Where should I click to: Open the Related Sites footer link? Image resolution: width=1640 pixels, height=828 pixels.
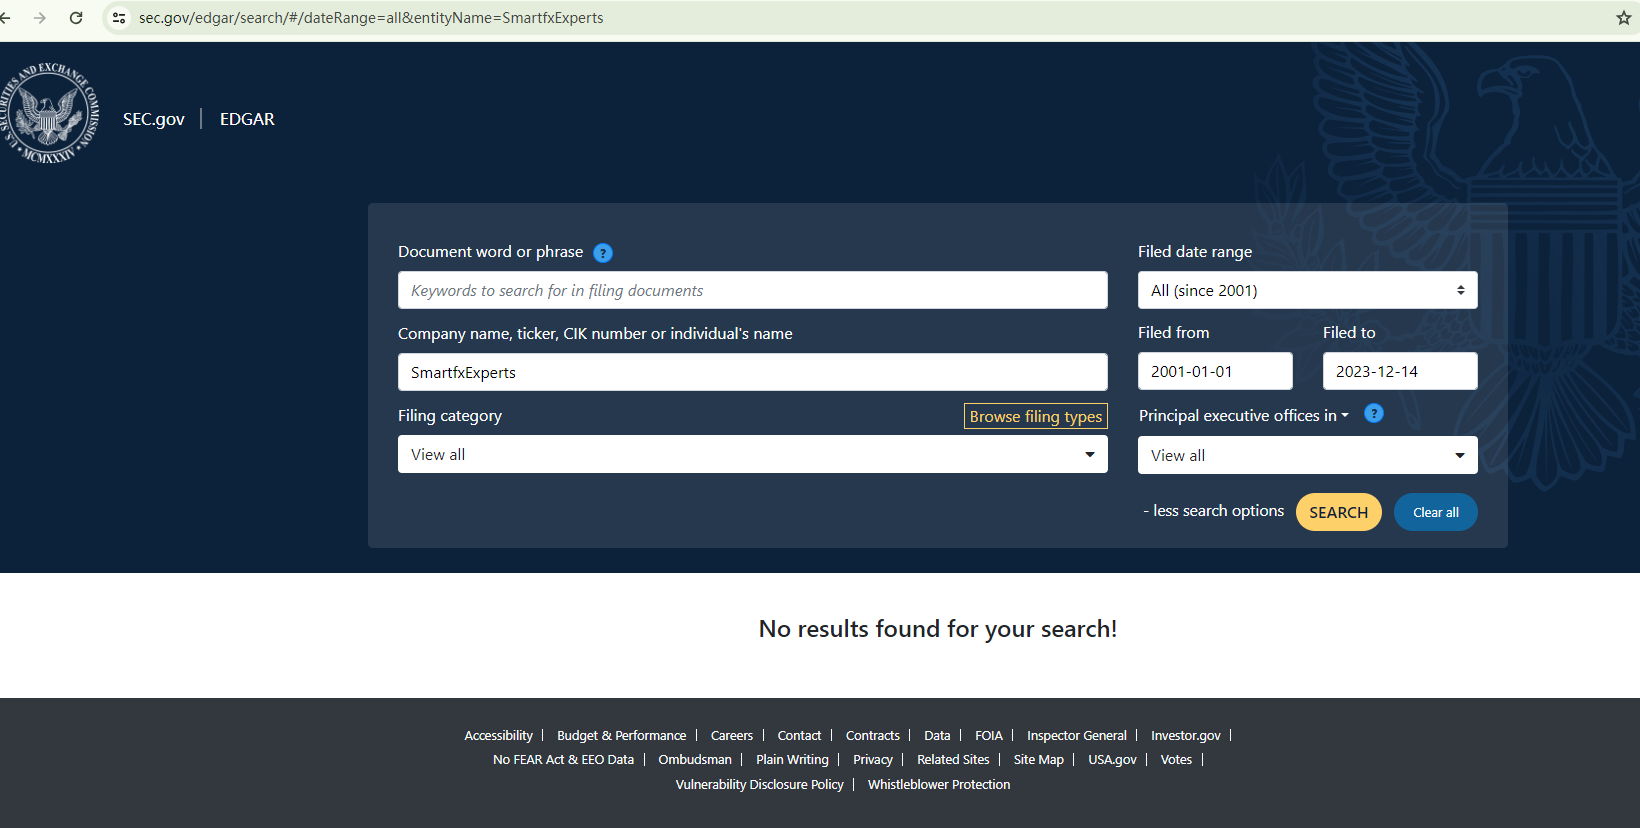pyautogui.click(x=953, y=760)
